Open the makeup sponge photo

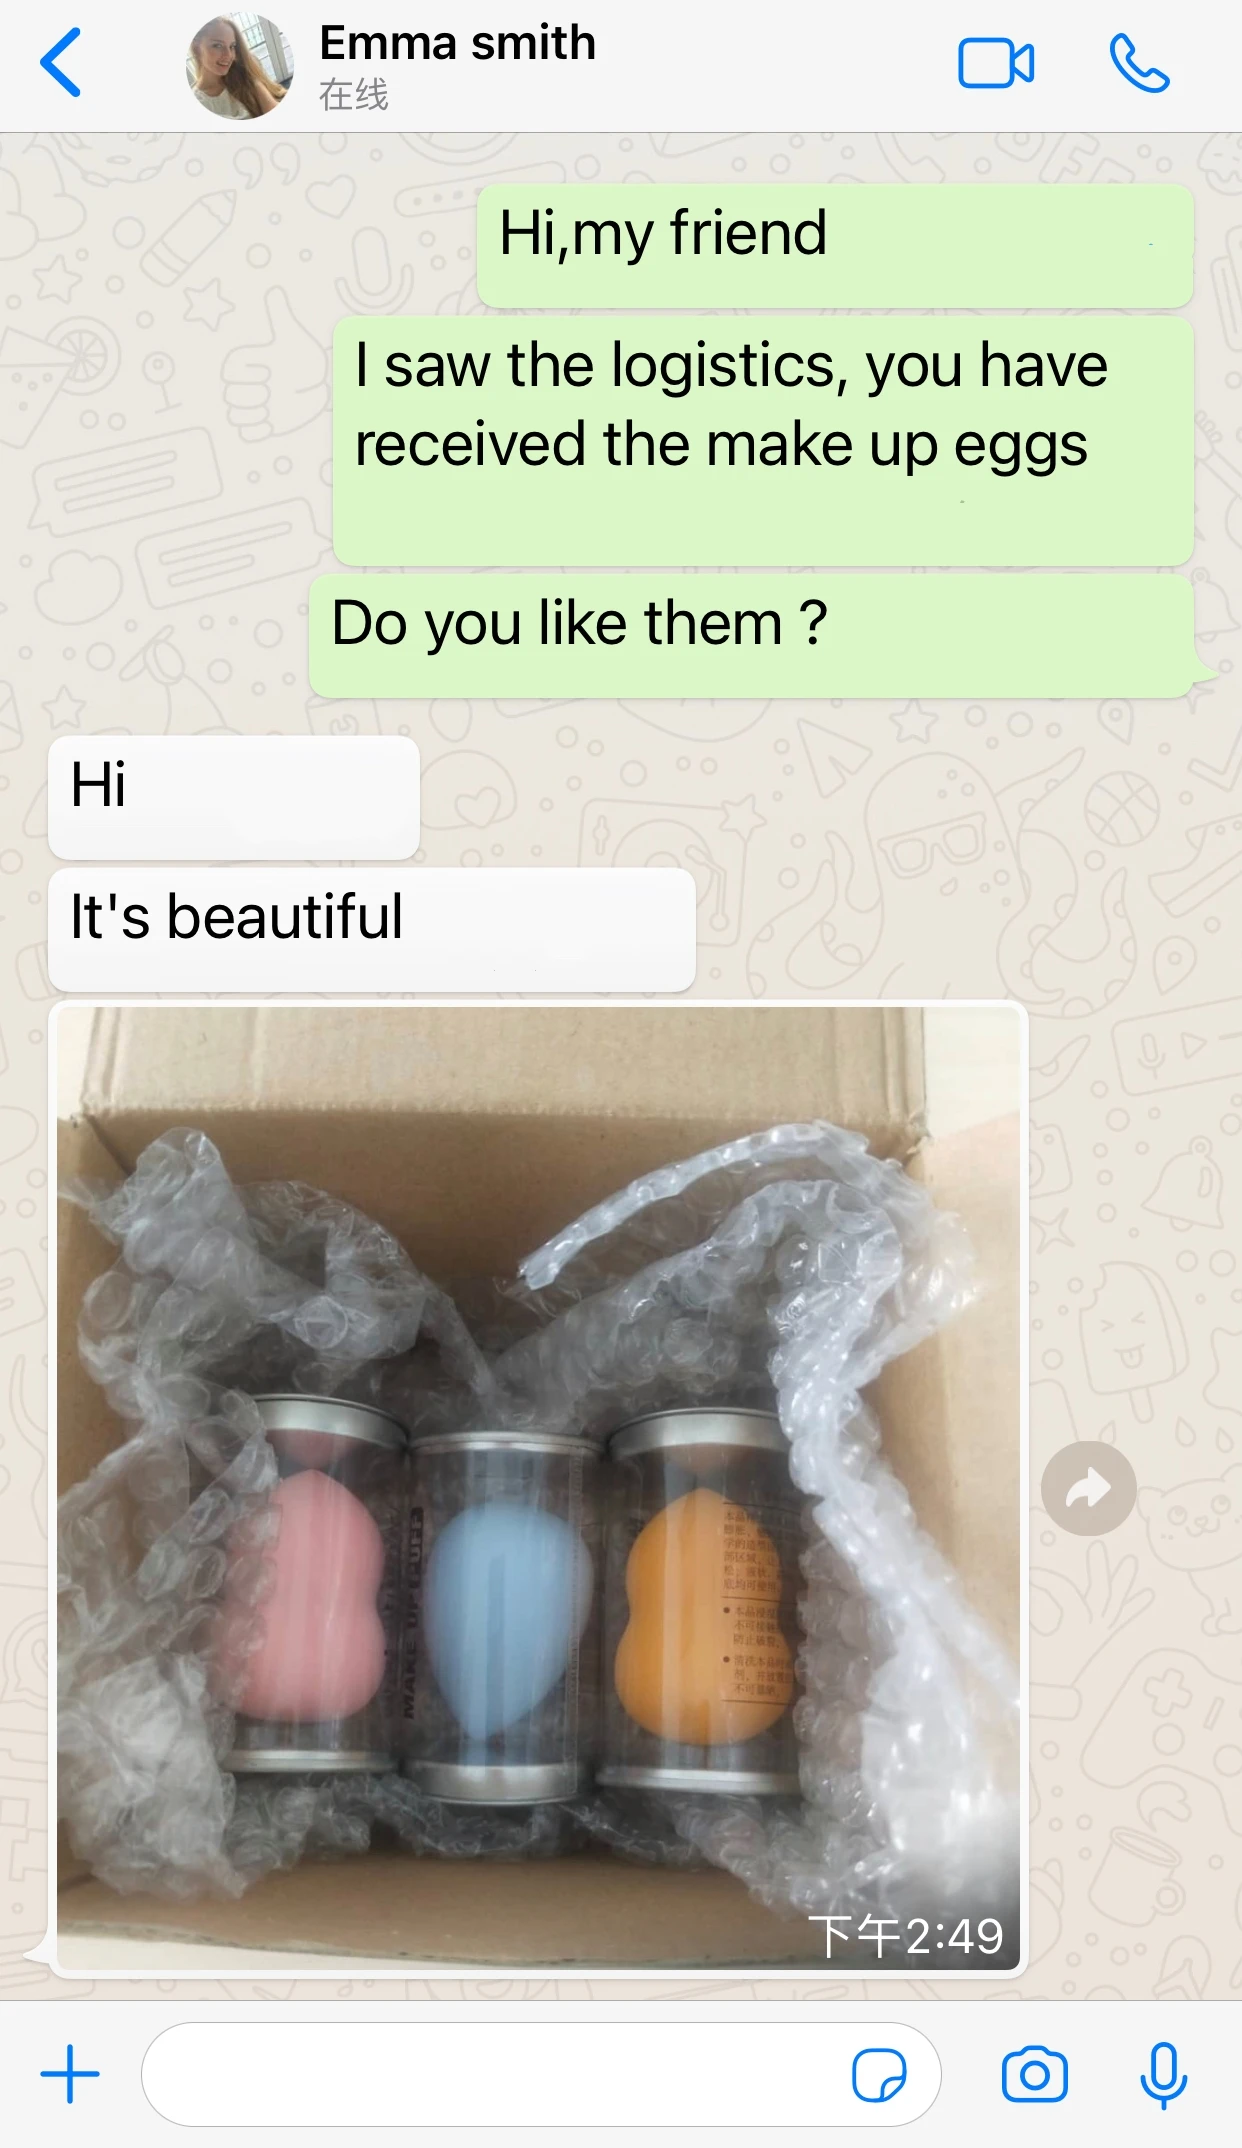coord(538,1489)
